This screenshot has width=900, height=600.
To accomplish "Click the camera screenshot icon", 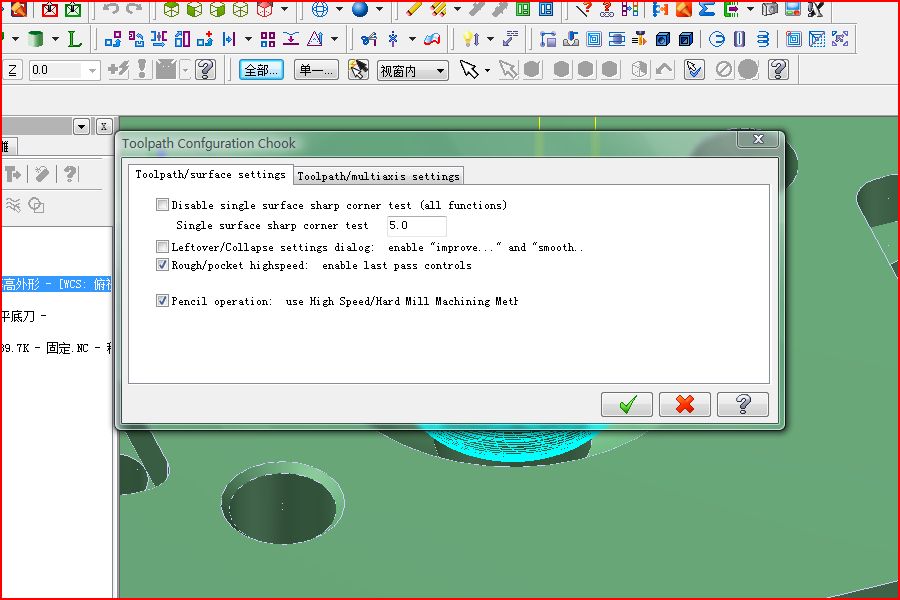I will pyautogui.click(x=770, y=9).
